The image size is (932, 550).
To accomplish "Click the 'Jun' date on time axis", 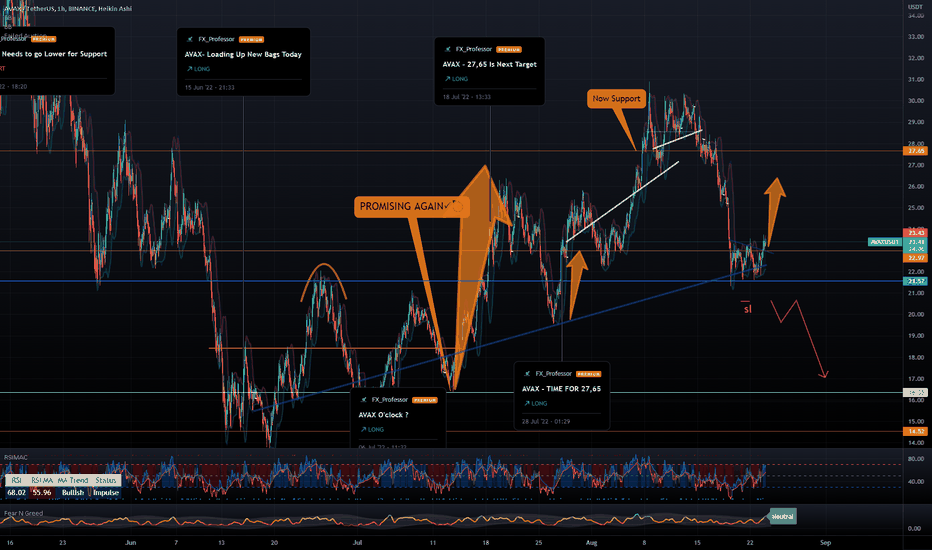I will click(x=131, y=542).
